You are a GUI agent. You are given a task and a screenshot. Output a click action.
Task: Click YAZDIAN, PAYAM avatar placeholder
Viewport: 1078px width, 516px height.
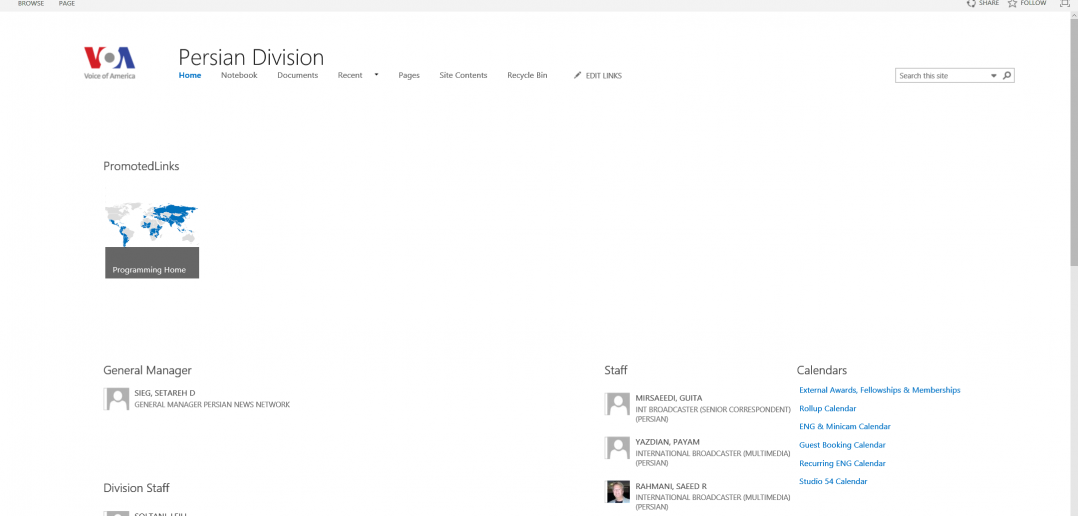[618, 448]
